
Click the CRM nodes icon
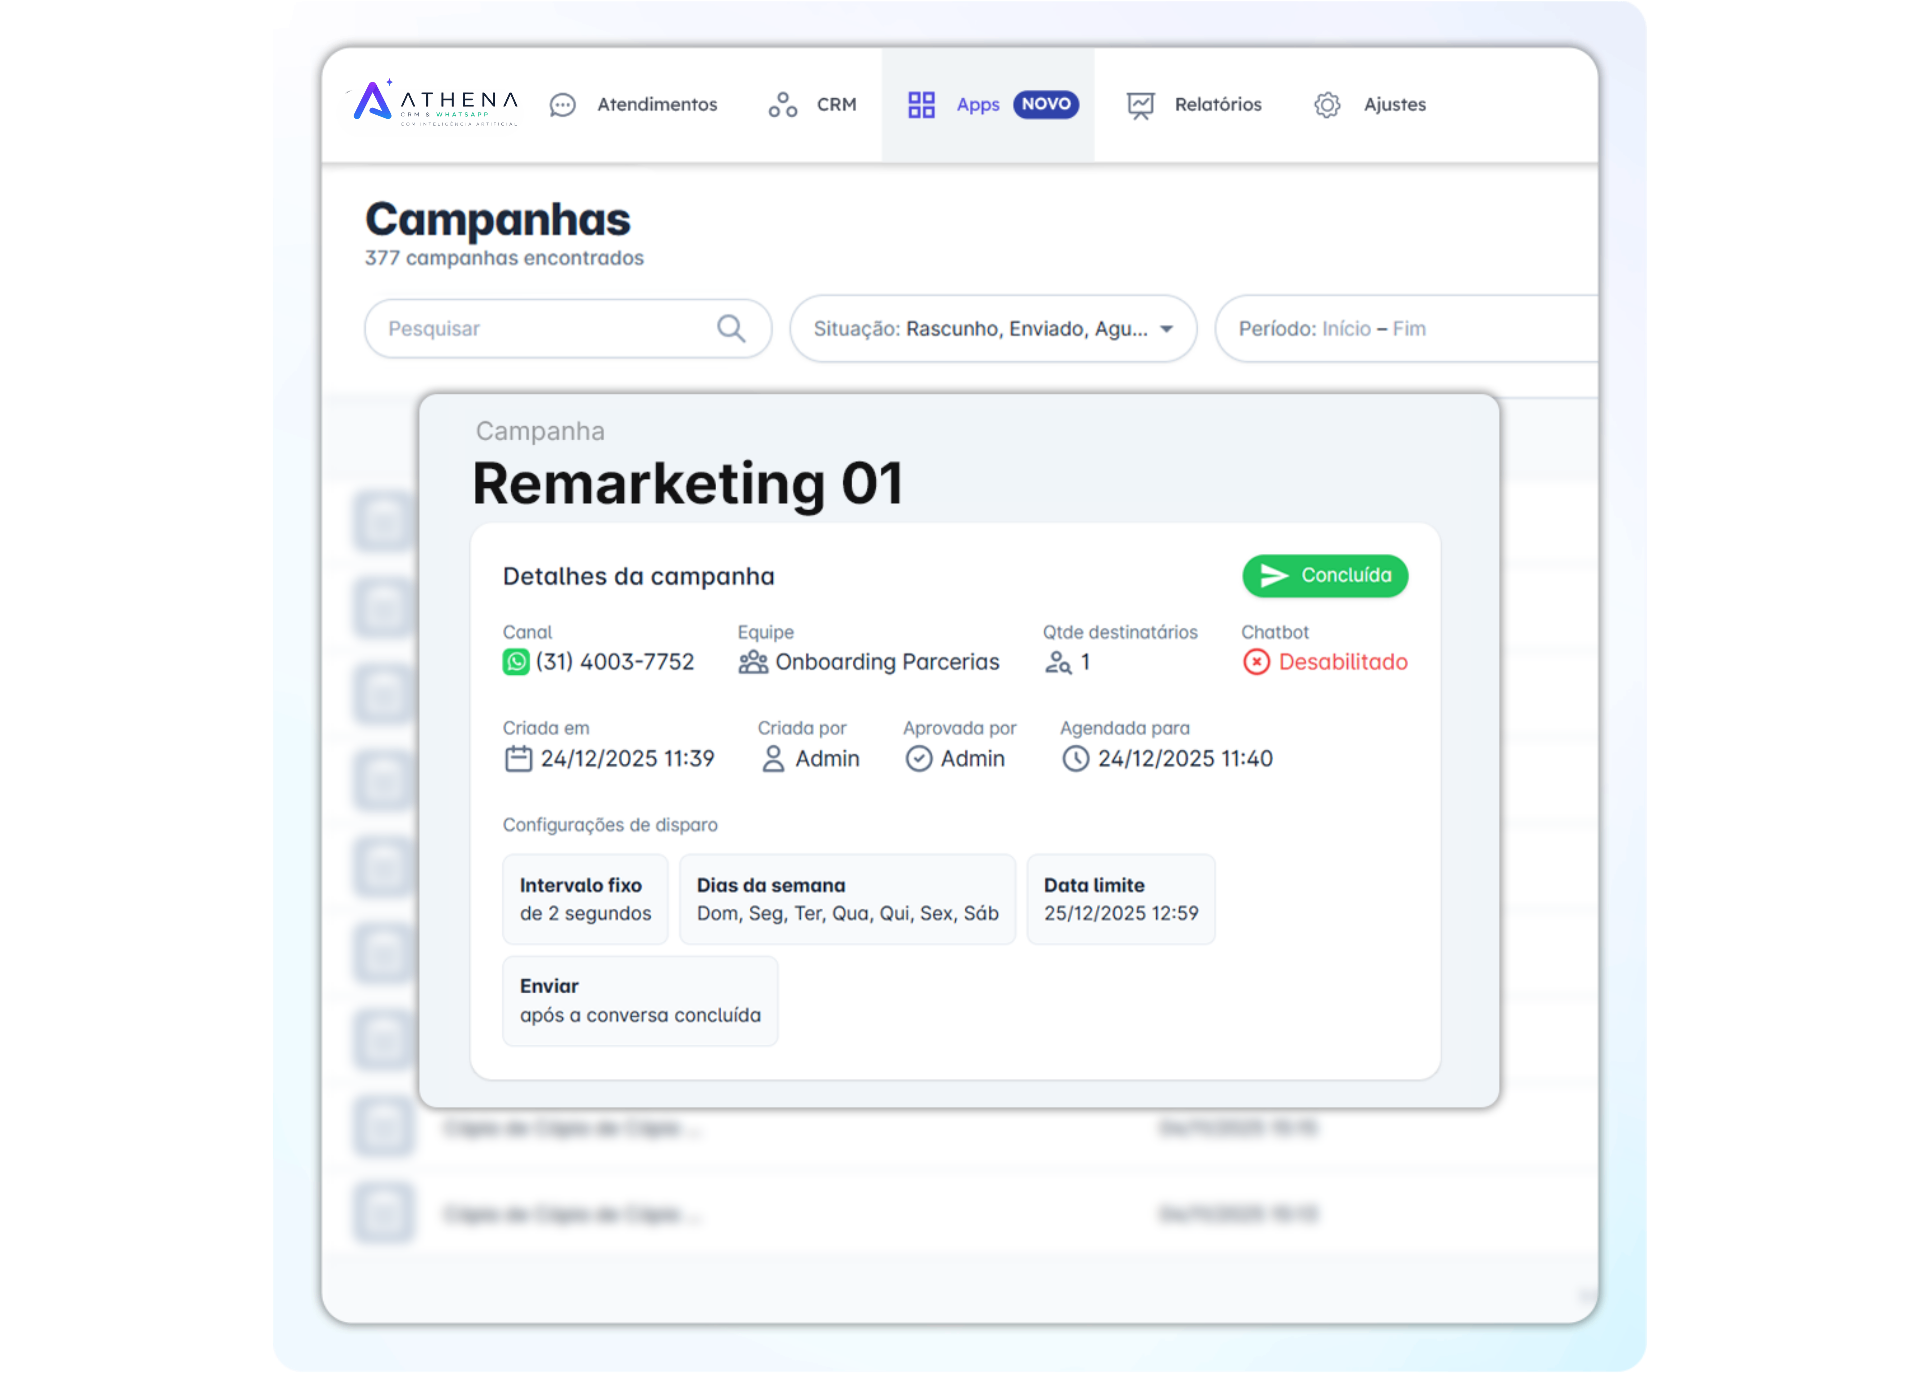(782, 105)
